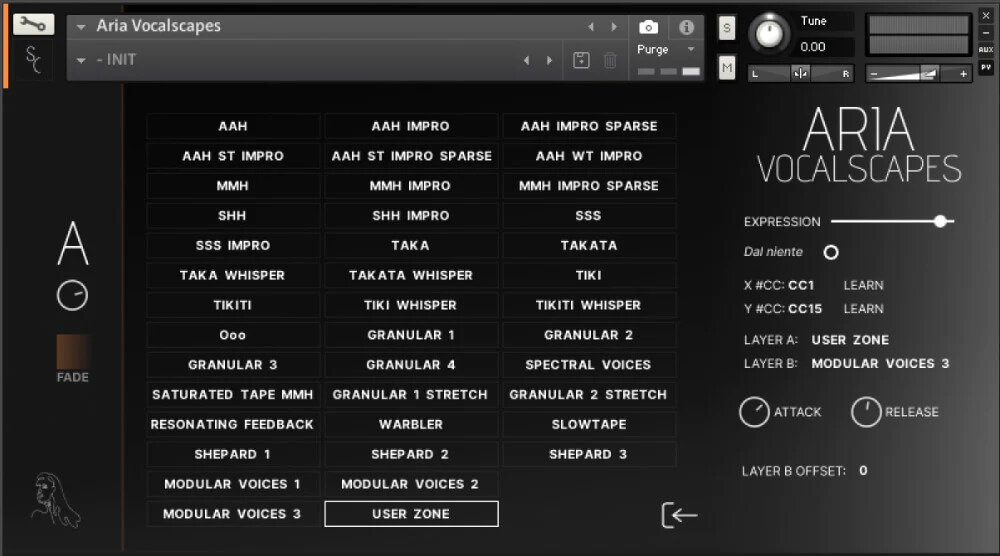
Task: Choose TIKITI WHISPER sound
Action: click(589, 305)
